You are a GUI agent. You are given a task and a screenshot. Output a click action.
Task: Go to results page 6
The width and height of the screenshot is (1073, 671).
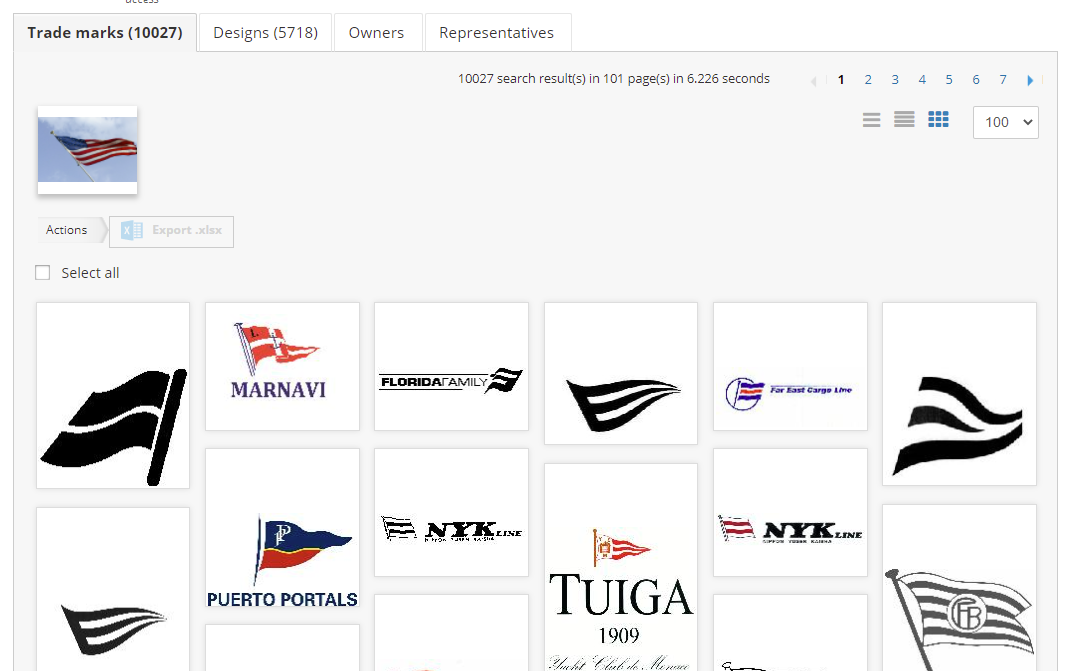[976, 79]
